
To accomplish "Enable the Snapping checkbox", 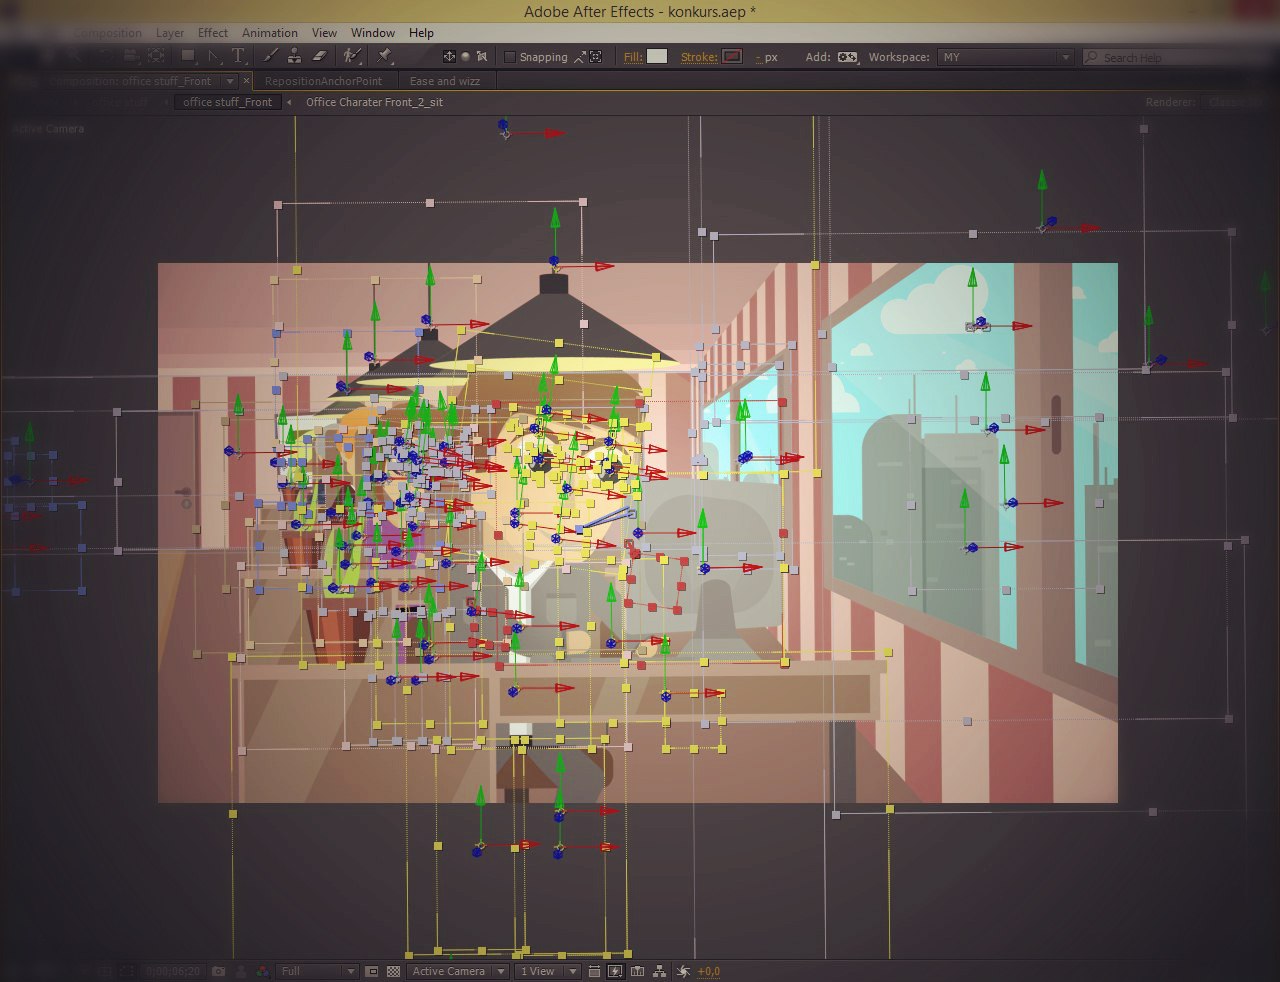I will [510, 57].
